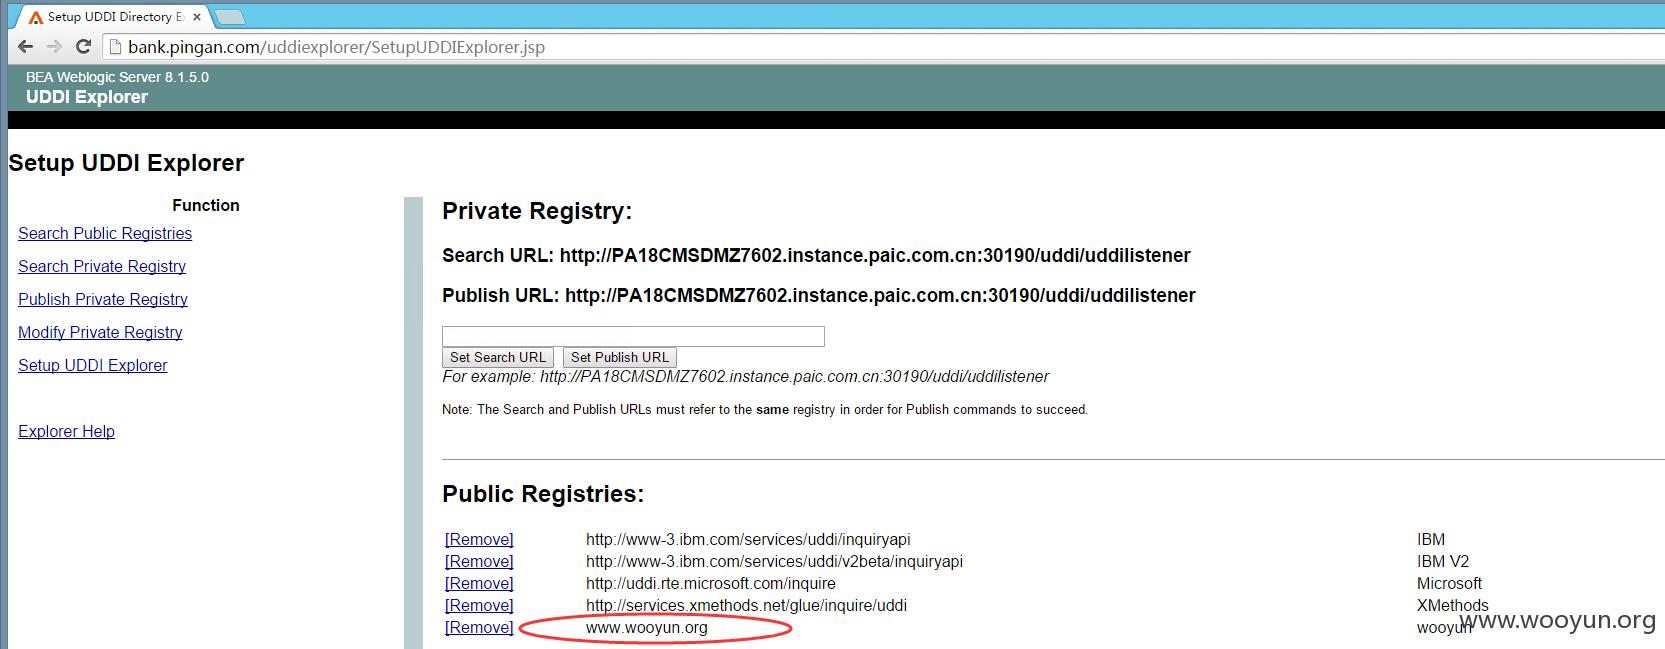Viewport: 1665px width, 649px height.
Task: Click the Set Search URL button
Action: (x=498, y=357)
